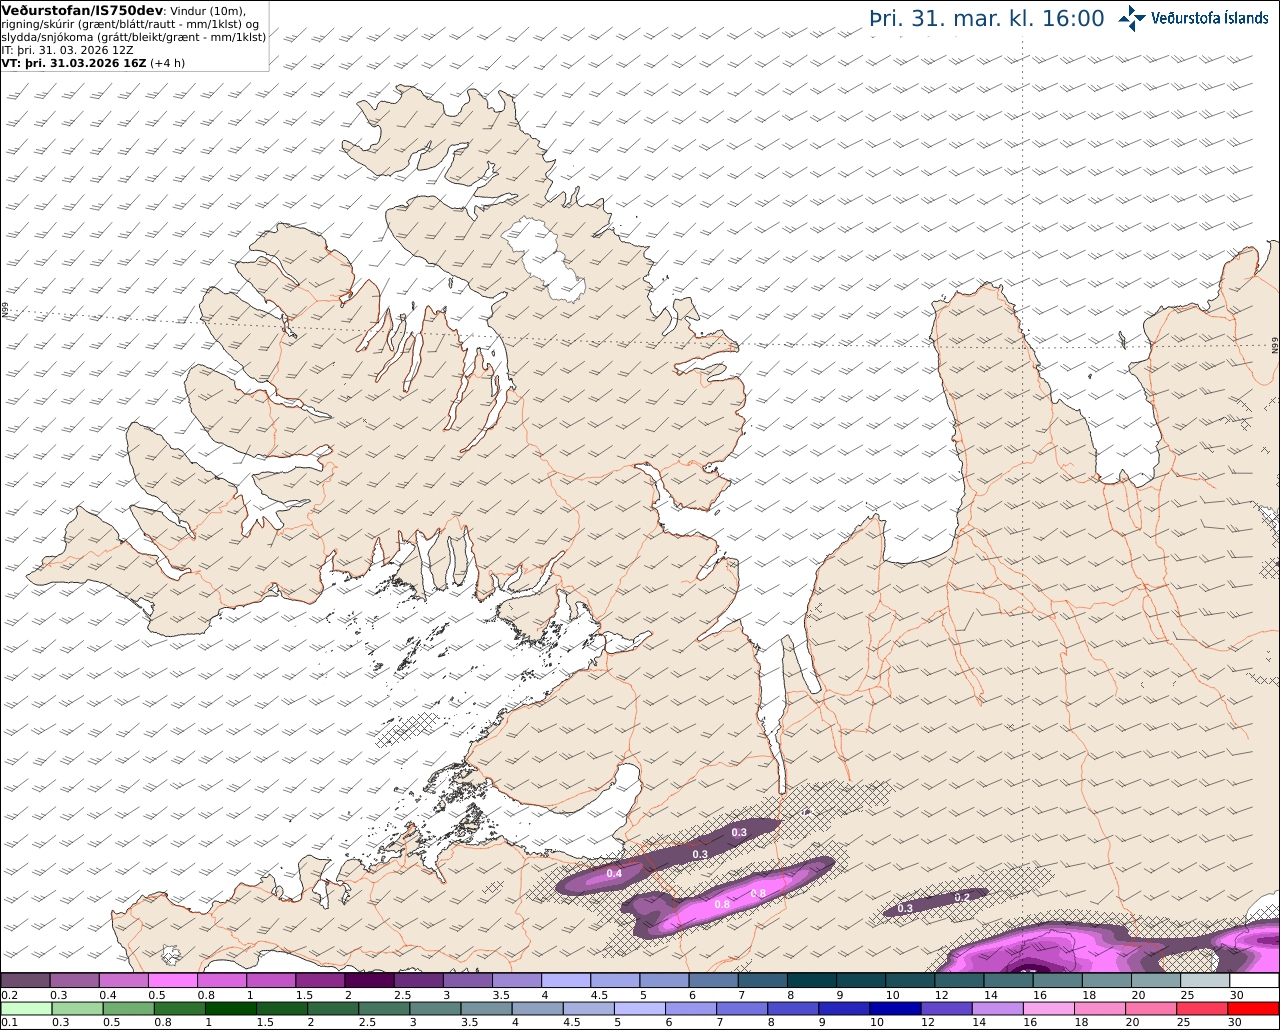Select the 25 swatch in bottom legend row

click(1203, 1009)
